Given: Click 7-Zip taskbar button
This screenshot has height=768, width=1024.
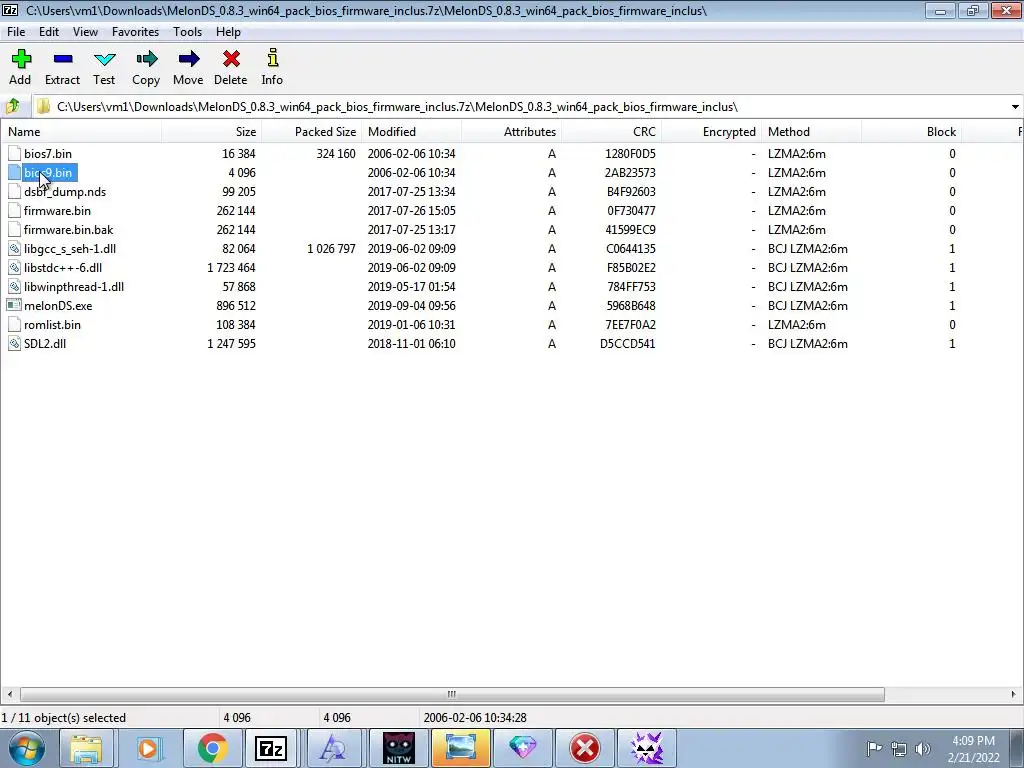Looking at the screenshot, I should tap(271, 748).
